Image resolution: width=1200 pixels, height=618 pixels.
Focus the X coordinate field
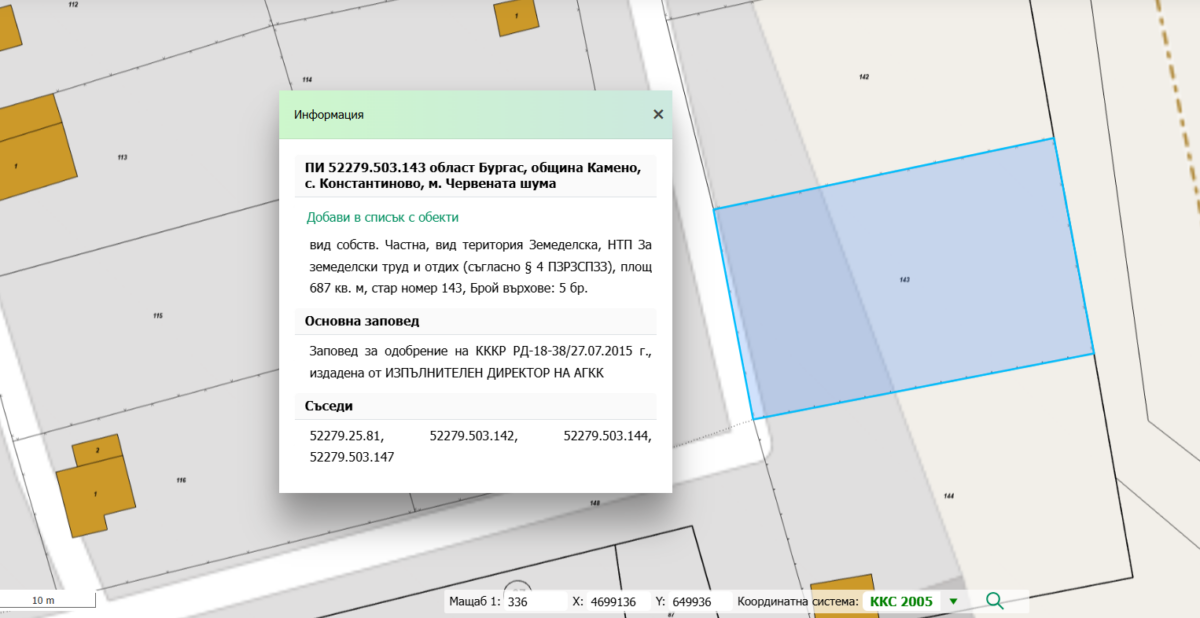tap(615, 602)
